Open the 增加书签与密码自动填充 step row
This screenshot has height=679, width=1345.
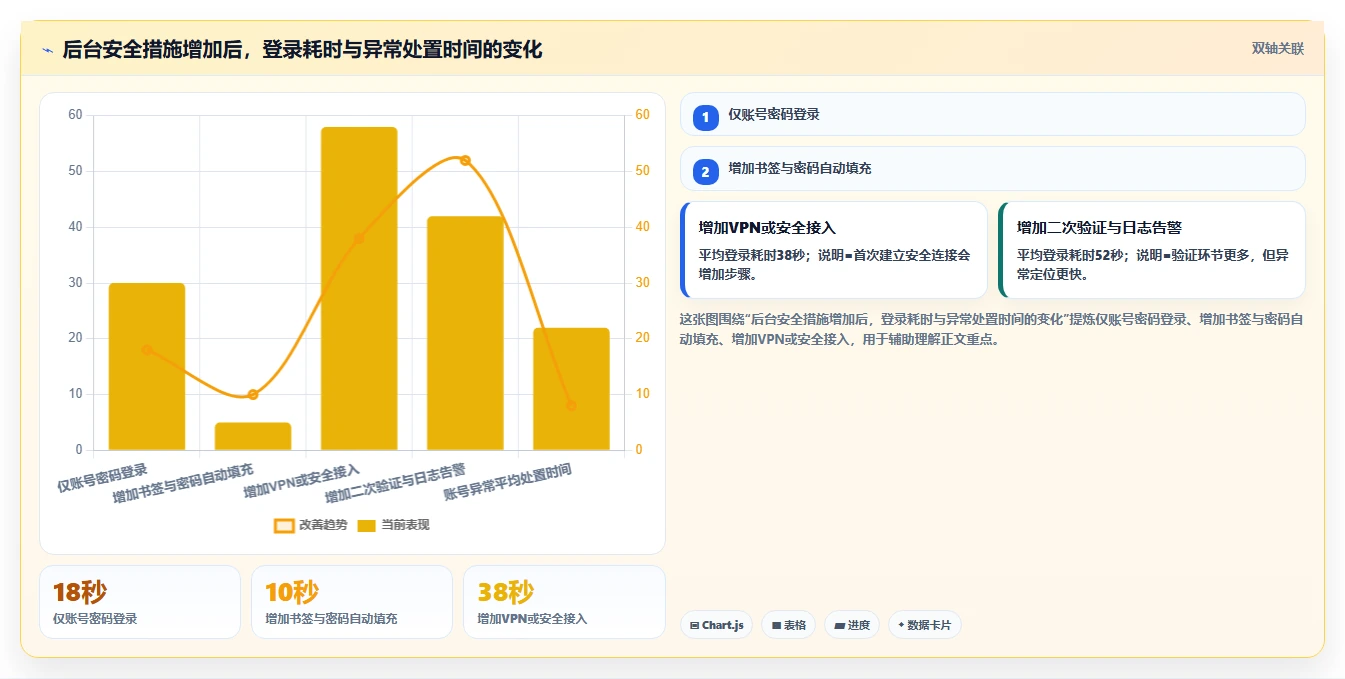click(992, 169)
